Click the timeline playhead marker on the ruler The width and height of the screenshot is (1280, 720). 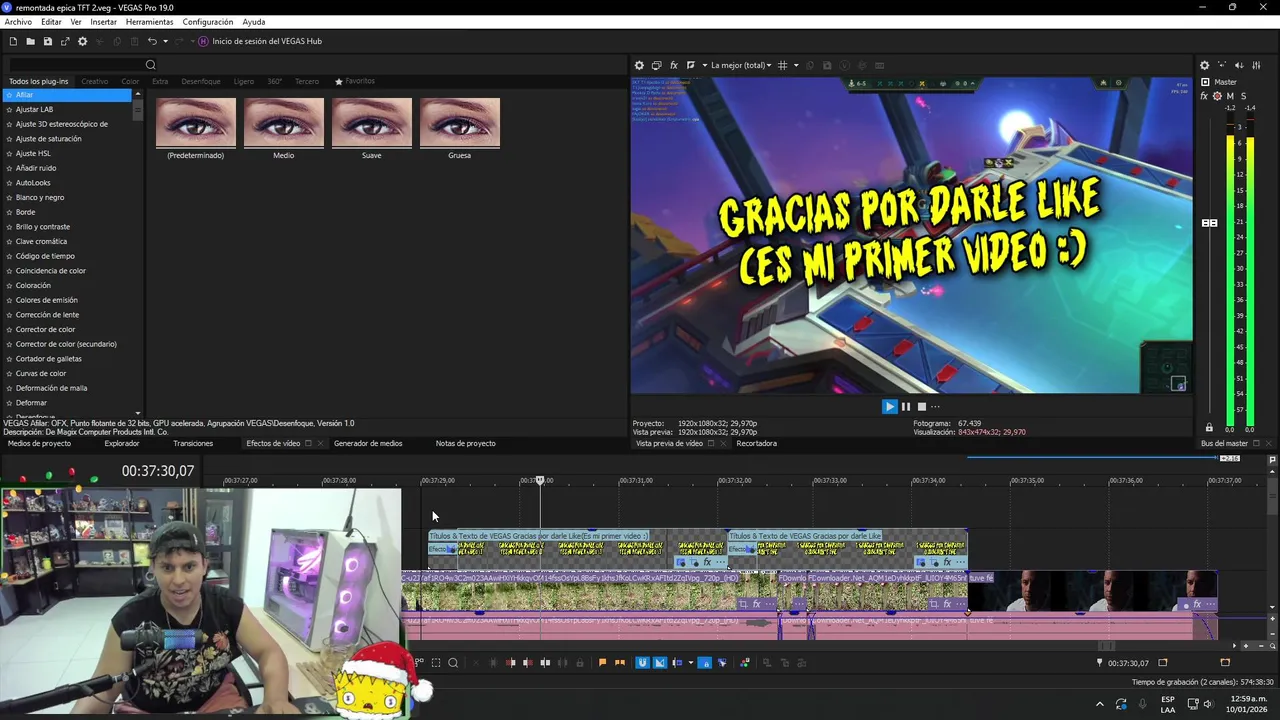click(540, 480)
